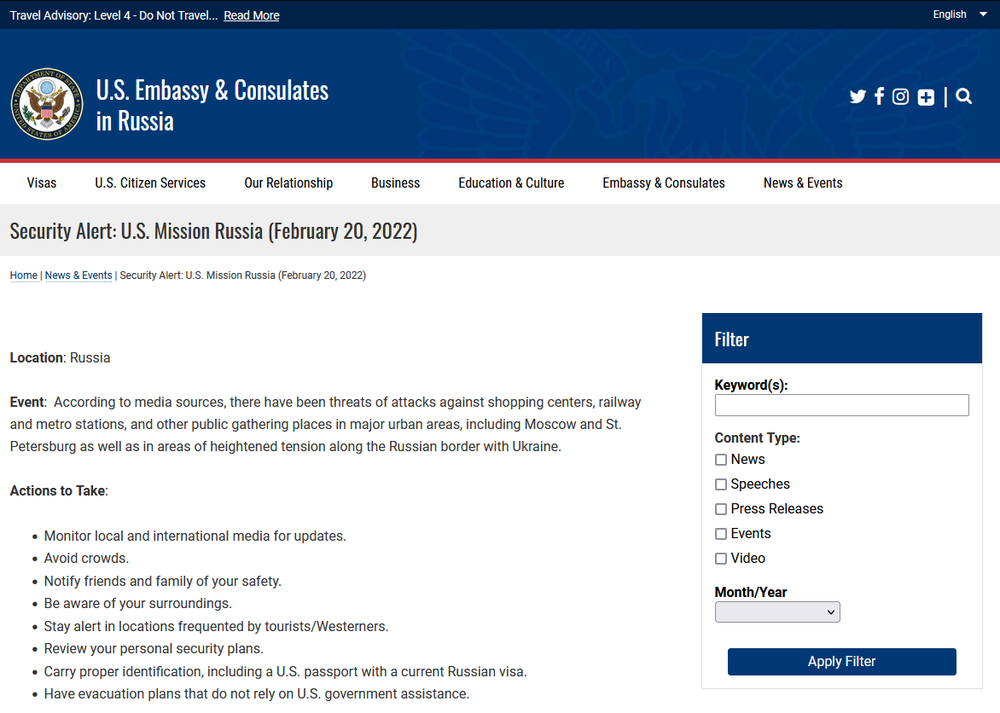Check the News content type box
This screenshot has width=1000, height=713.
coord(721,460)
